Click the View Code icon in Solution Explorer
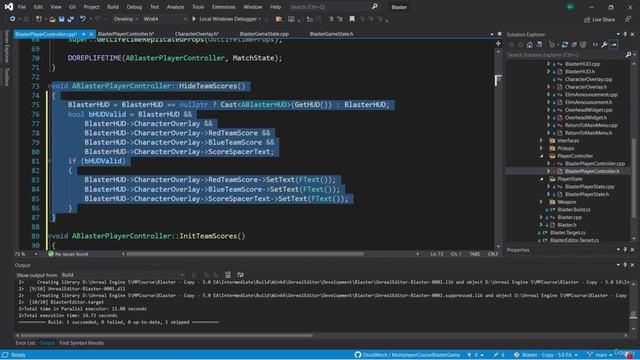 pyautogui.click(x=595, y=44)
